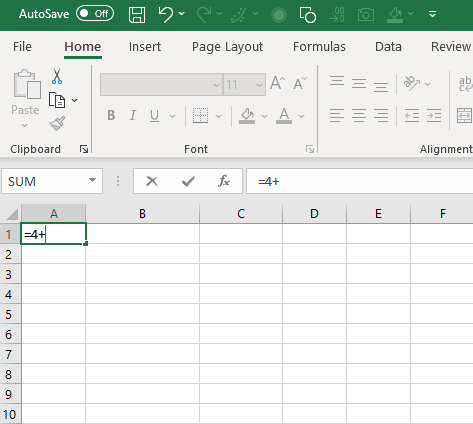
Task: Cancel formula entry with the X icon
Action: (x=152, y=181)
